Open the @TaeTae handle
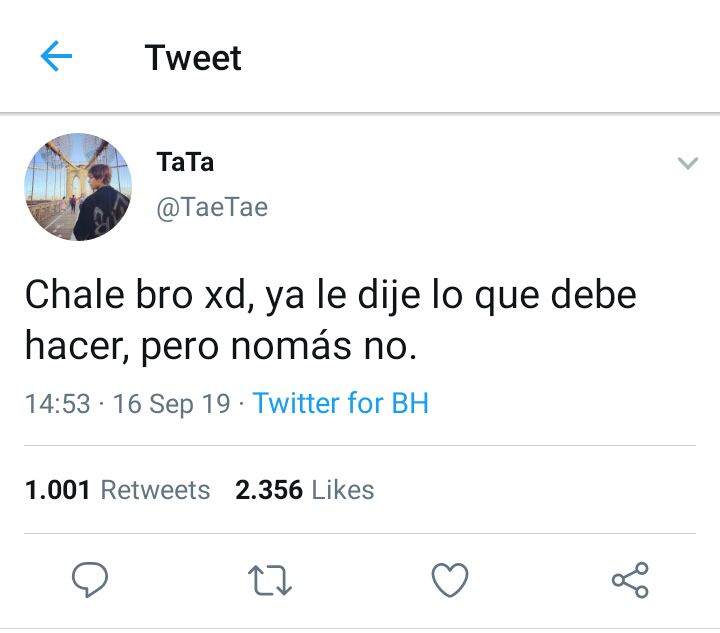The image size is (720, 633). coord(212,207)
